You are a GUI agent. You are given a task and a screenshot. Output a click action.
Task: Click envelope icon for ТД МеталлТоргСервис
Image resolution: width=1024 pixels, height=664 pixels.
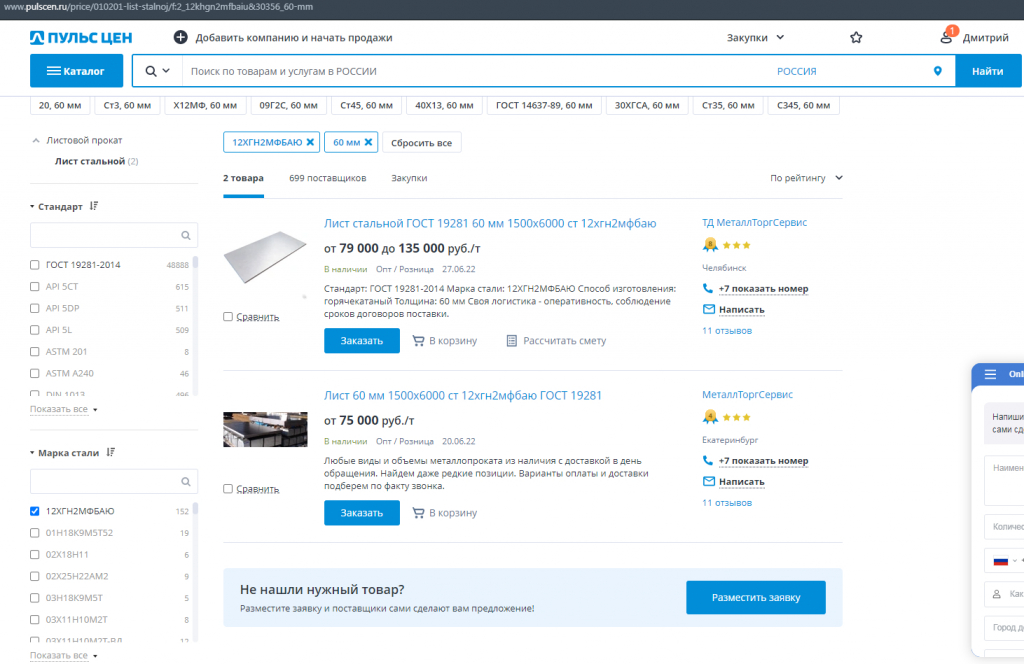pos(709,309)
